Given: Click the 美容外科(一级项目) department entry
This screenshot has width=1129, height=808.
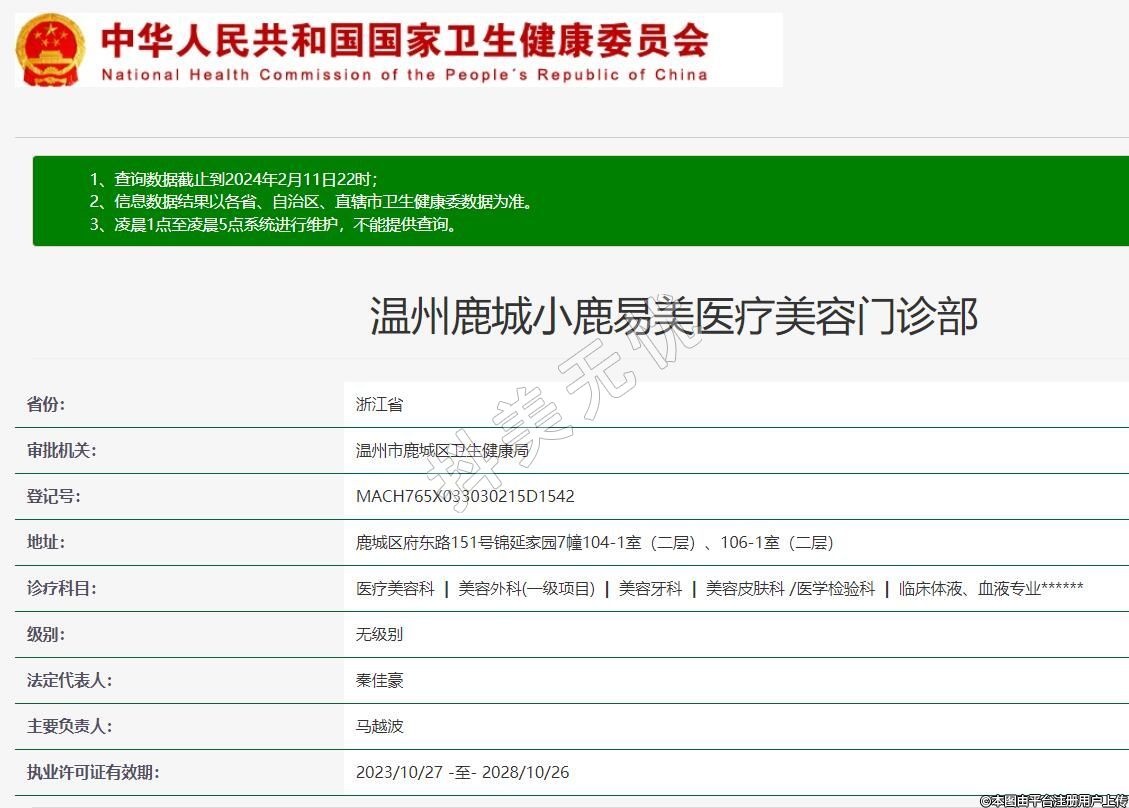Looking at the screenshot, I should click(526, 589).
